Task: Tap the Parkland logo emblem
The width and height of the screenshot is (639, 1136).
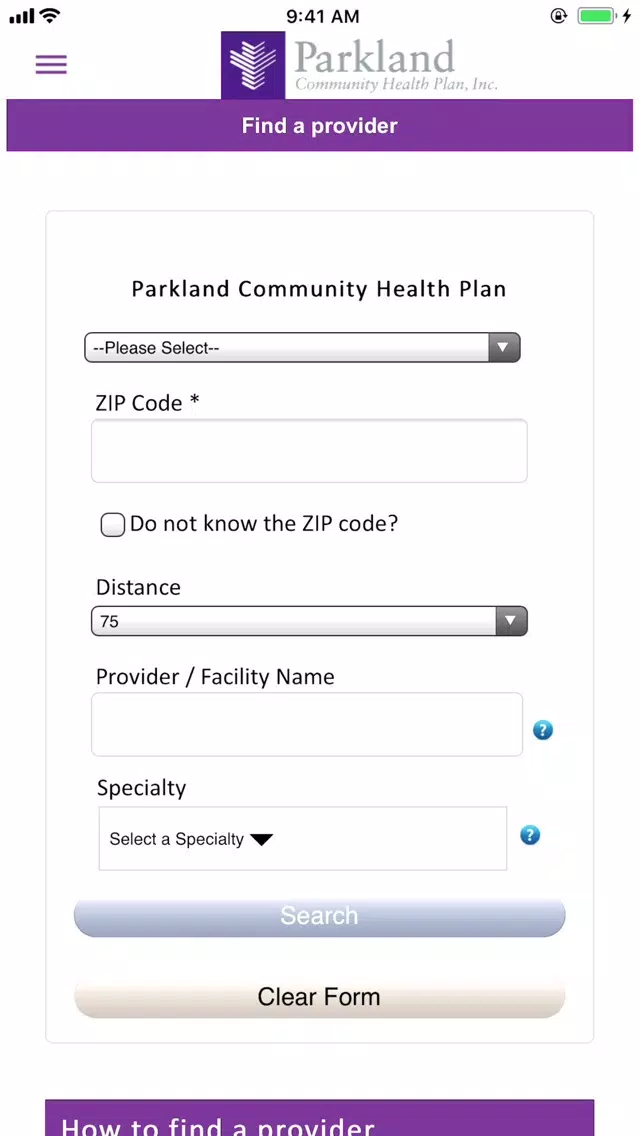Action: click(x=253, y=64)
